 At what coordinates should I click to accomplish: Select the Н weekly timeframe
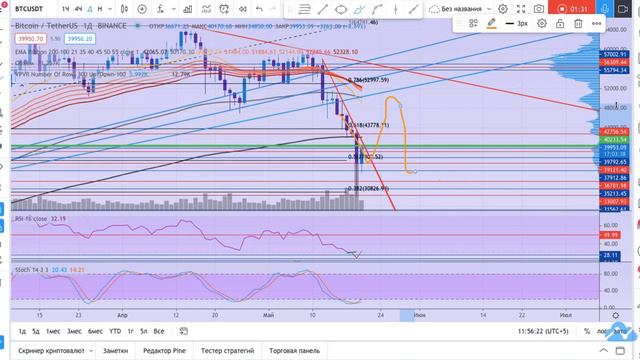click(100, 9)
